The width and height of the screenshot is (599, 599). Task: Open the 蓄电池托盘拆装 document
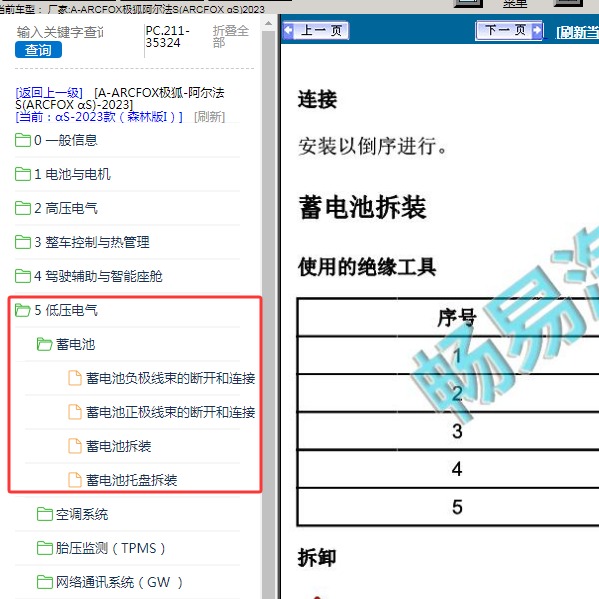tap(131, 480)
